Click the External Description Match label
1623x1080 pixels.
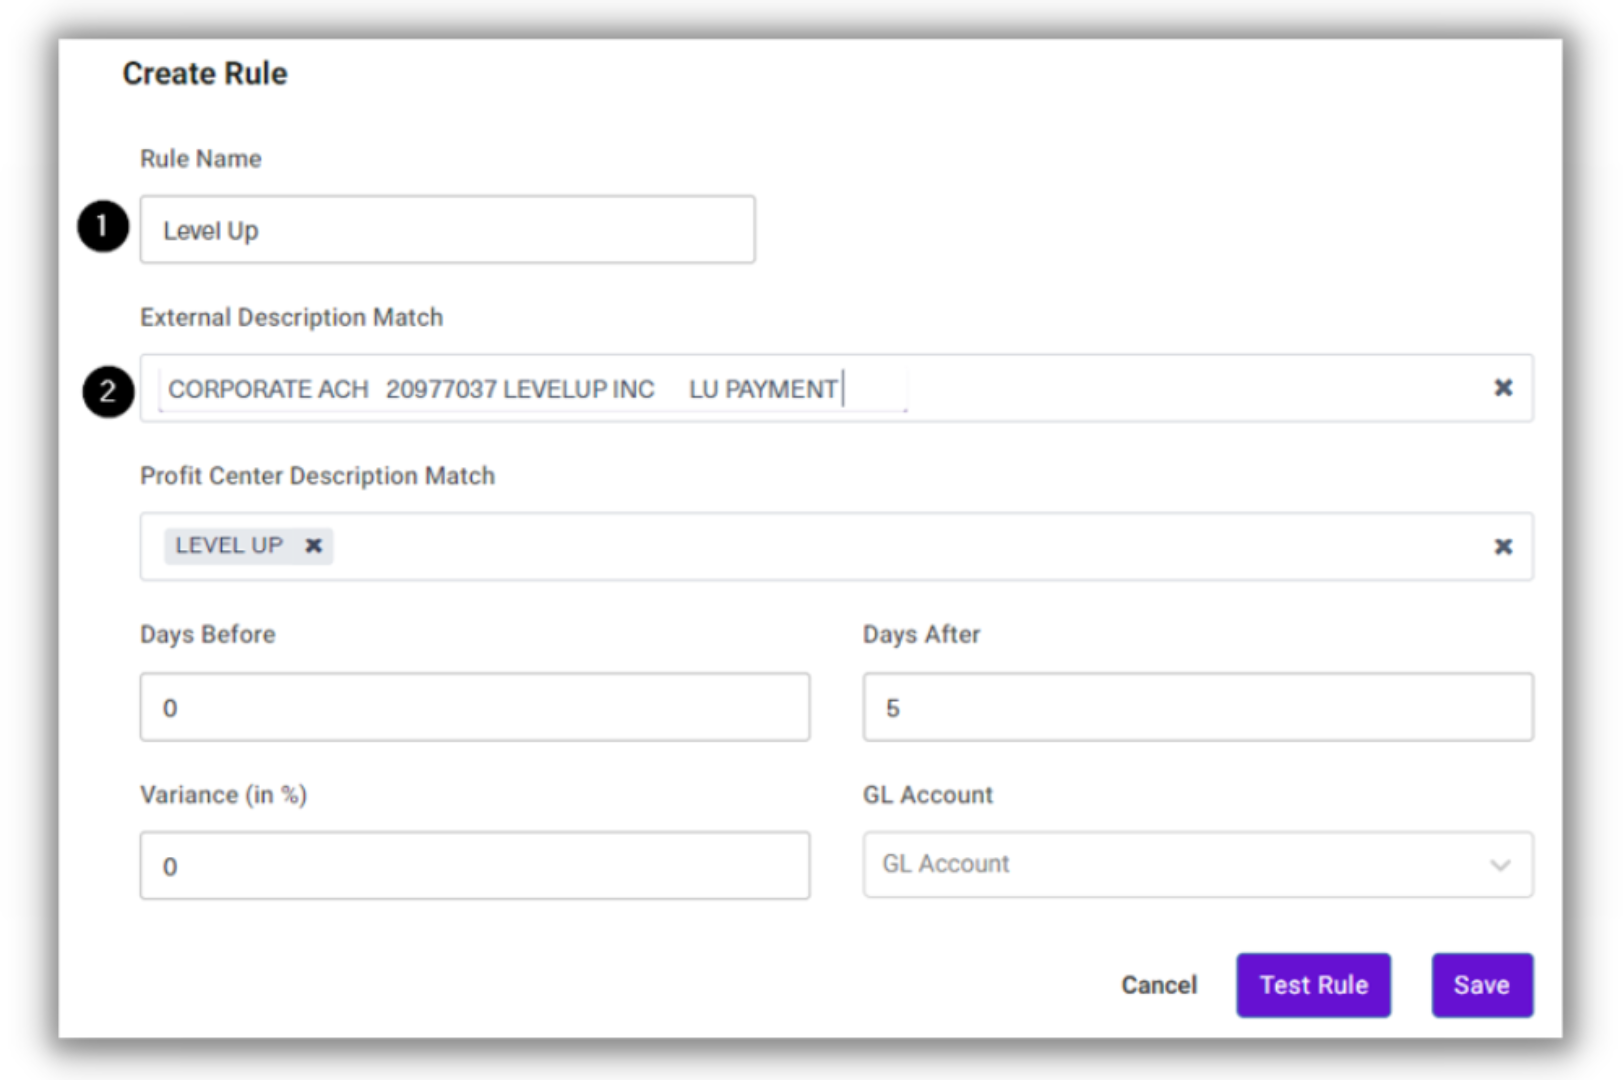tap(291, 317)
